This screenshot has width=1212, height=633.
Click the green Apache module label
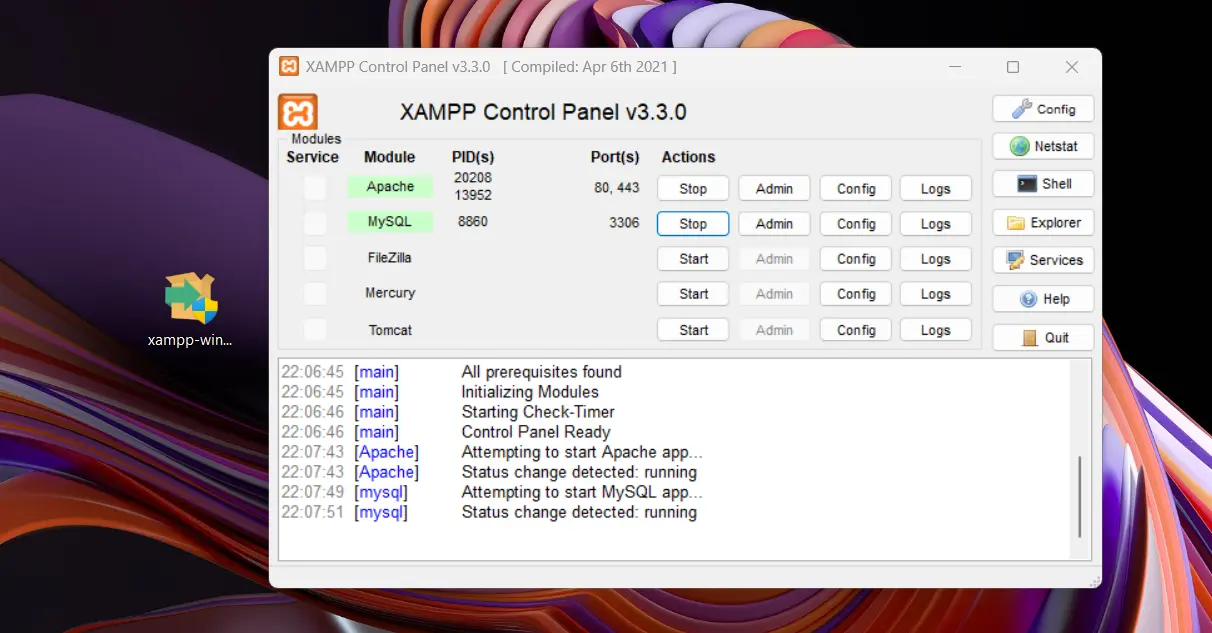390,187
